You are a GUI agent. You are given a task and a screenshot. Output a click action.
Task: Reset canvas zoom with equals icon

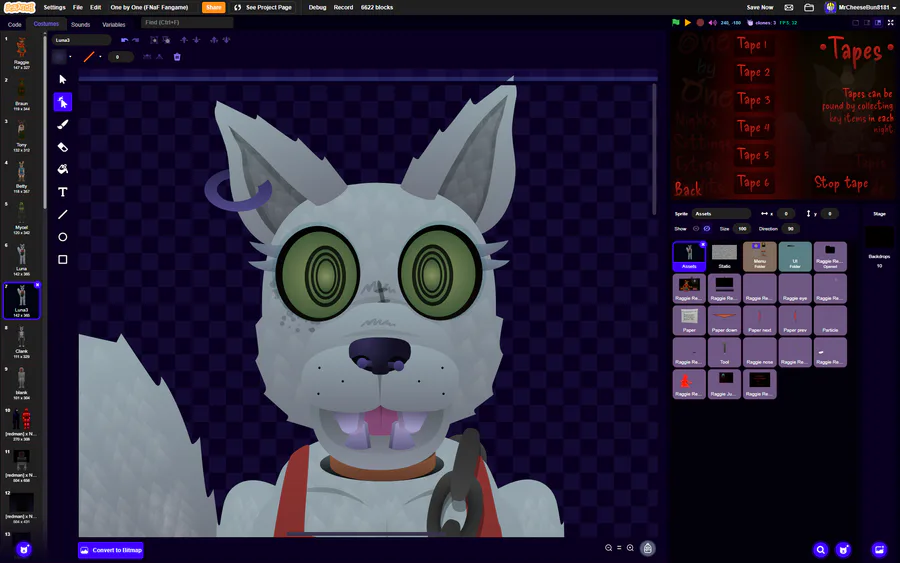619,548
